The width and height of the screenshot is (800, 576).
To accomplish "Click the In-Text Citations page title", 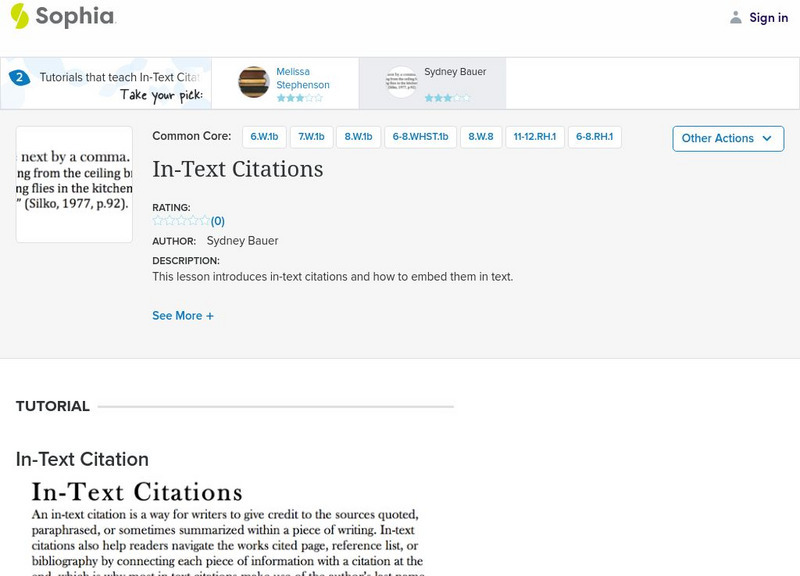I will (238, 169).
